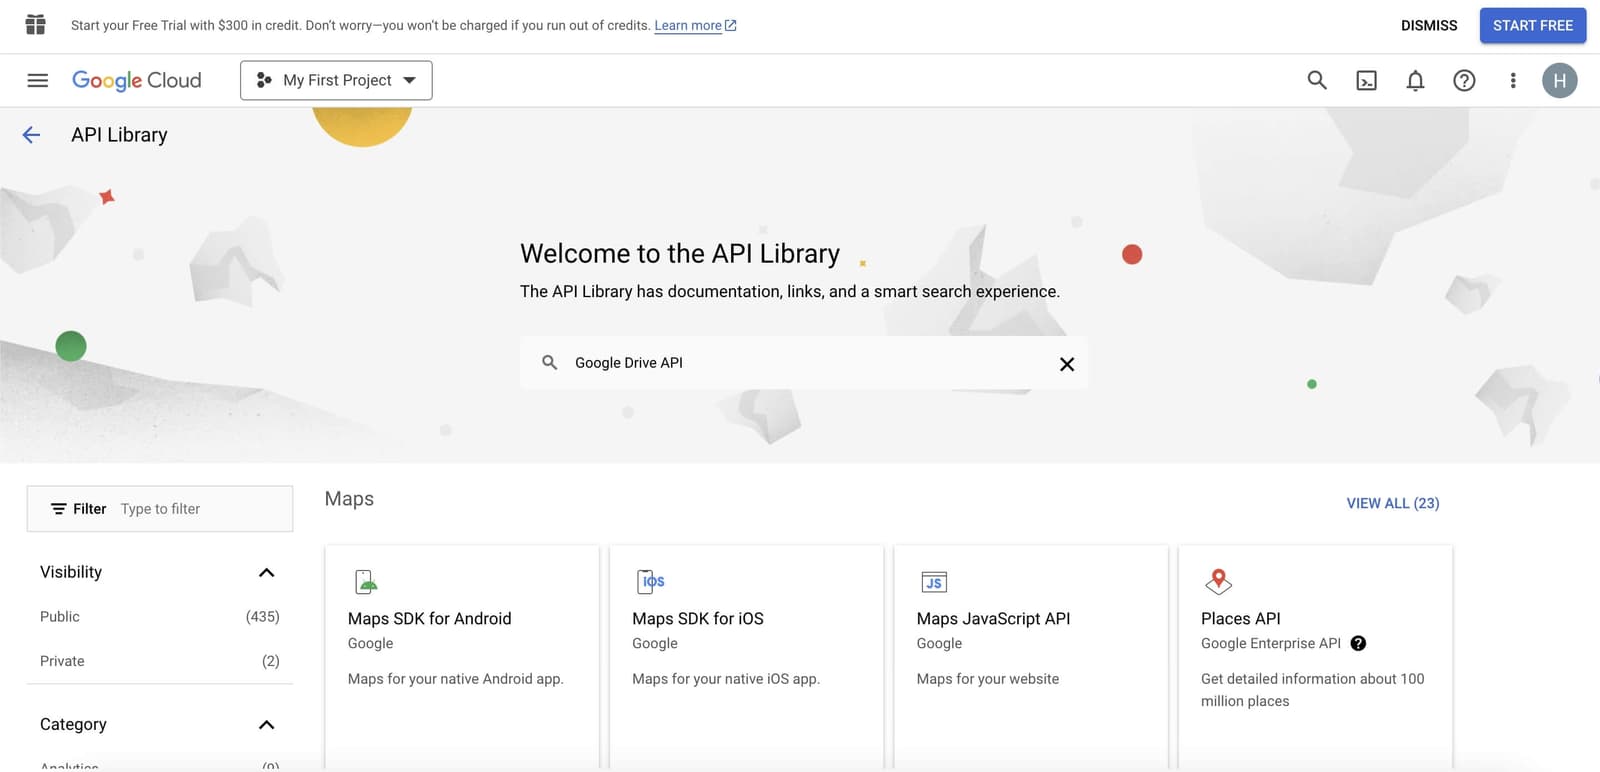Click the Private count (2)

point(271,661)
